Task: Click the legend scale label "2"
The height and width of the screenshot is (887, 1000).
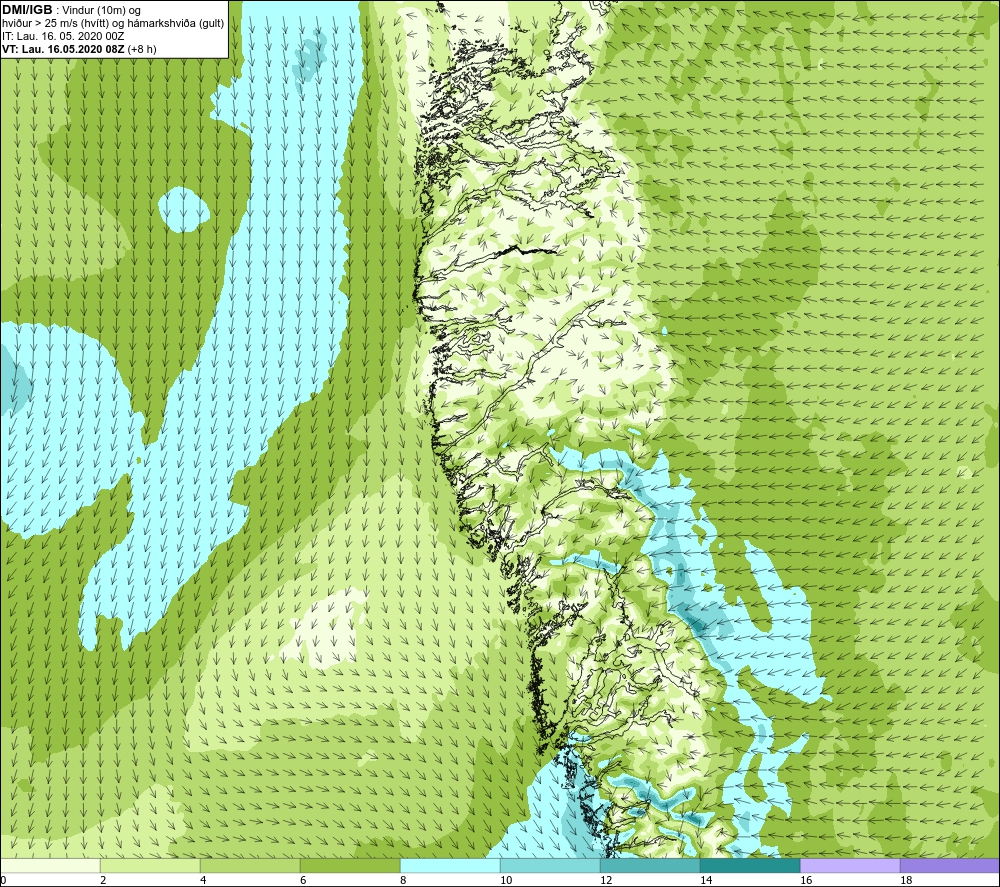Action: (103, 881)
